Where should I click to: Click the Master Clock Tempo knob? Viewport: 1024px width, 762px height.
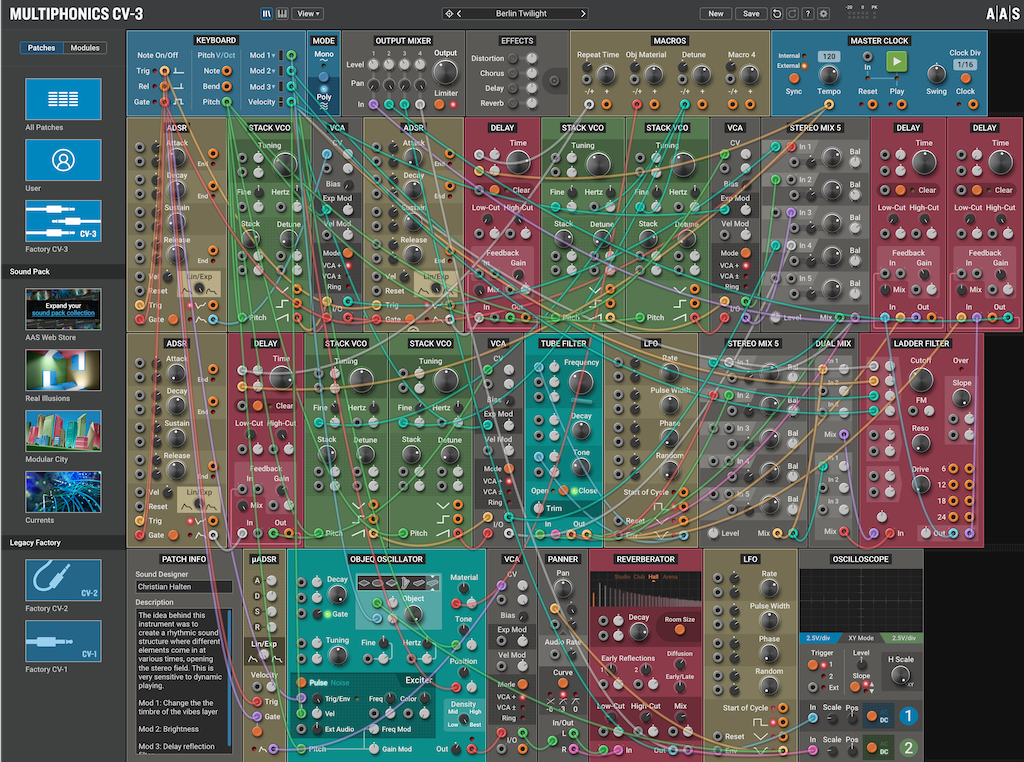point(829,76)
